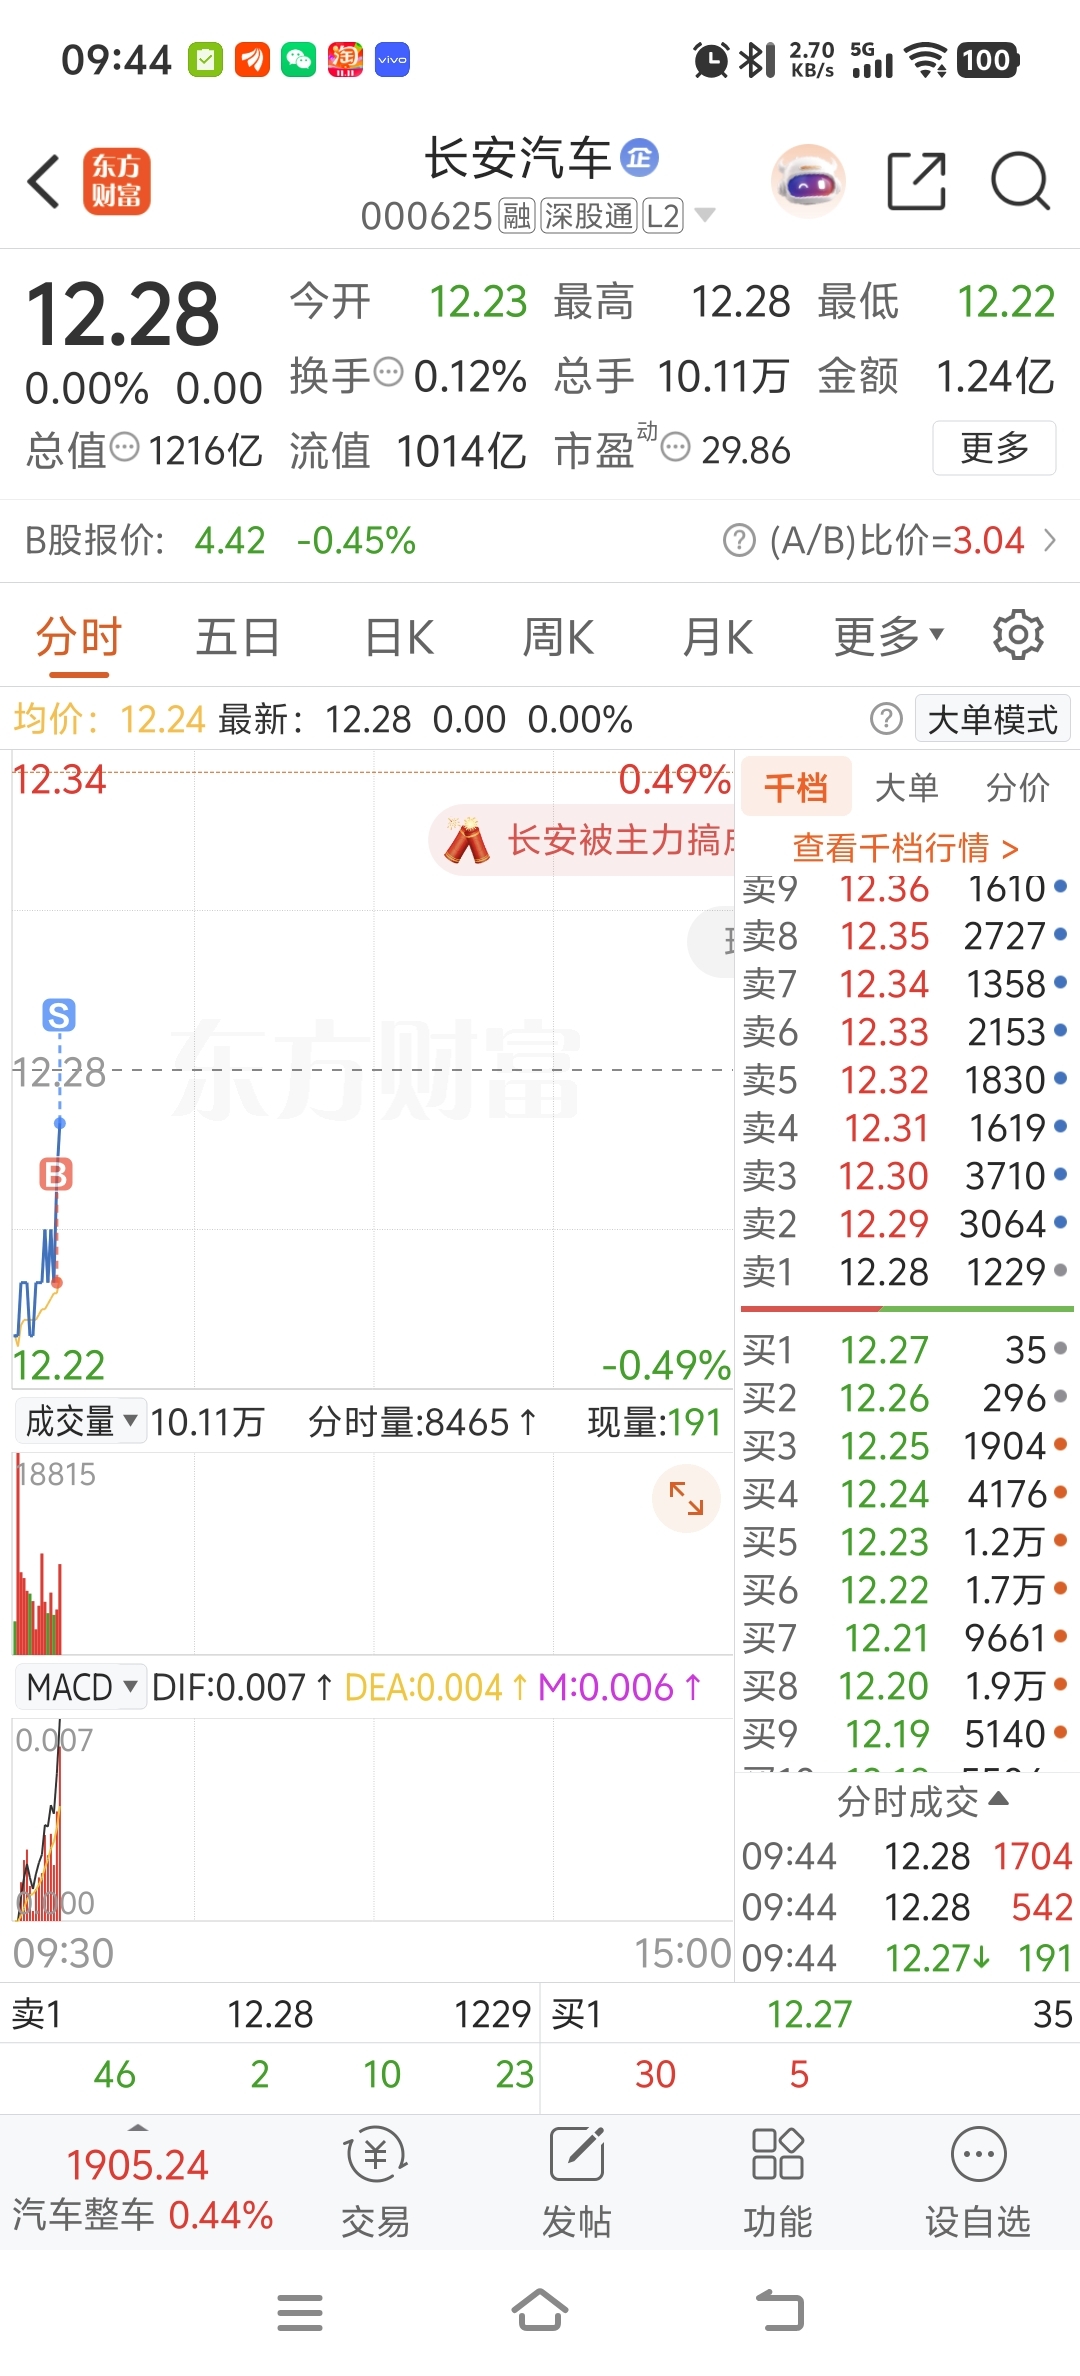Open the 更多 chart period dropdown
The width and height of the screenshot is (1080, 2376).
coord(888,636)
